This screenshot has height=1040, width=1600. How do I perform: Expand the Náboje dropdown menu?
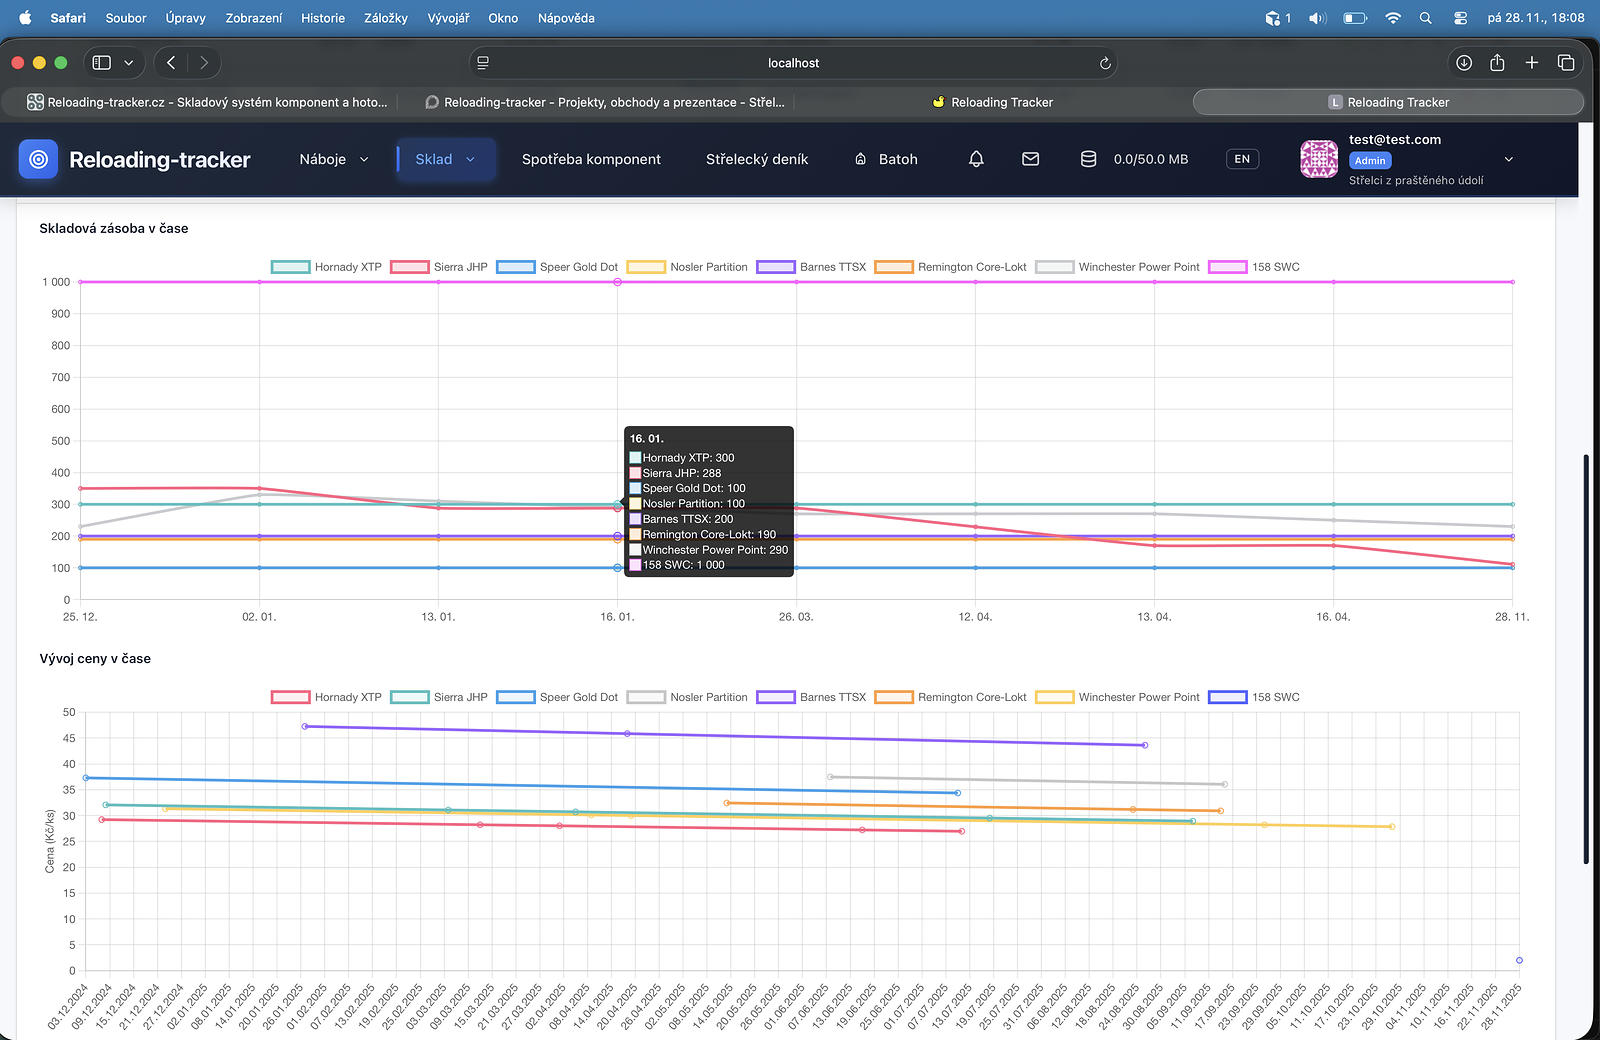click(334, 159)
